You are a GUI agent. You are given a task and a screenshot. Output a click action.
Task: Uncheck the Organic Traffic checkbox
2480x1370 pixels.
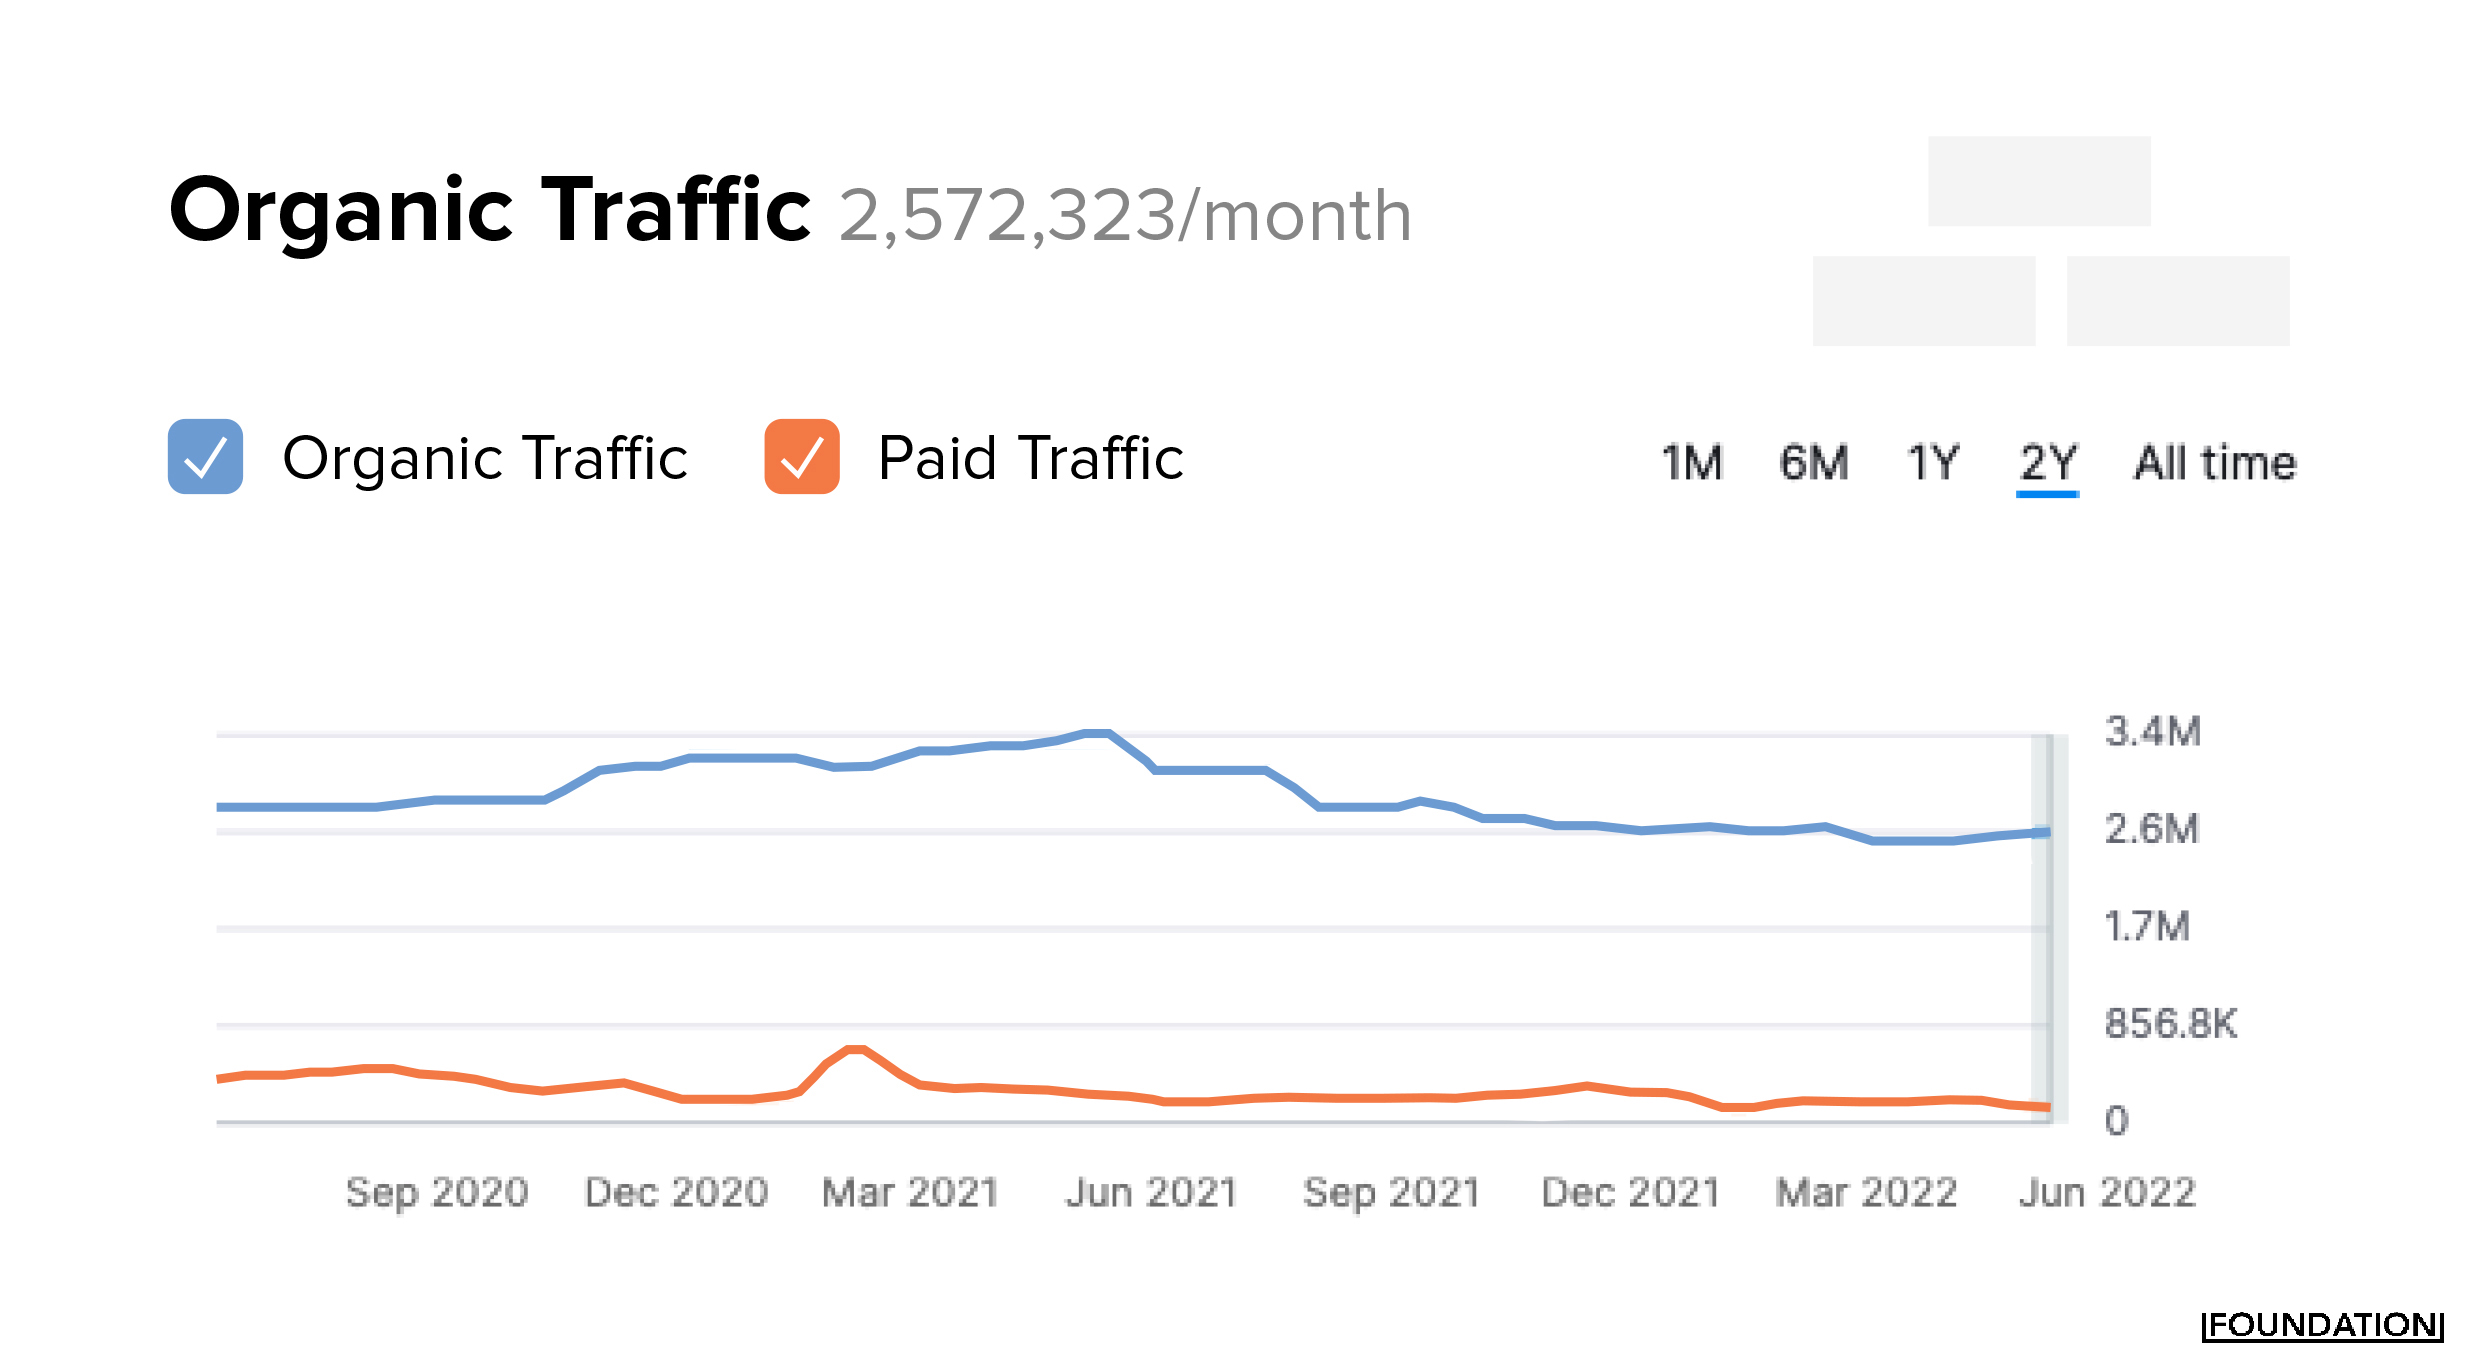tap(205, 457)
